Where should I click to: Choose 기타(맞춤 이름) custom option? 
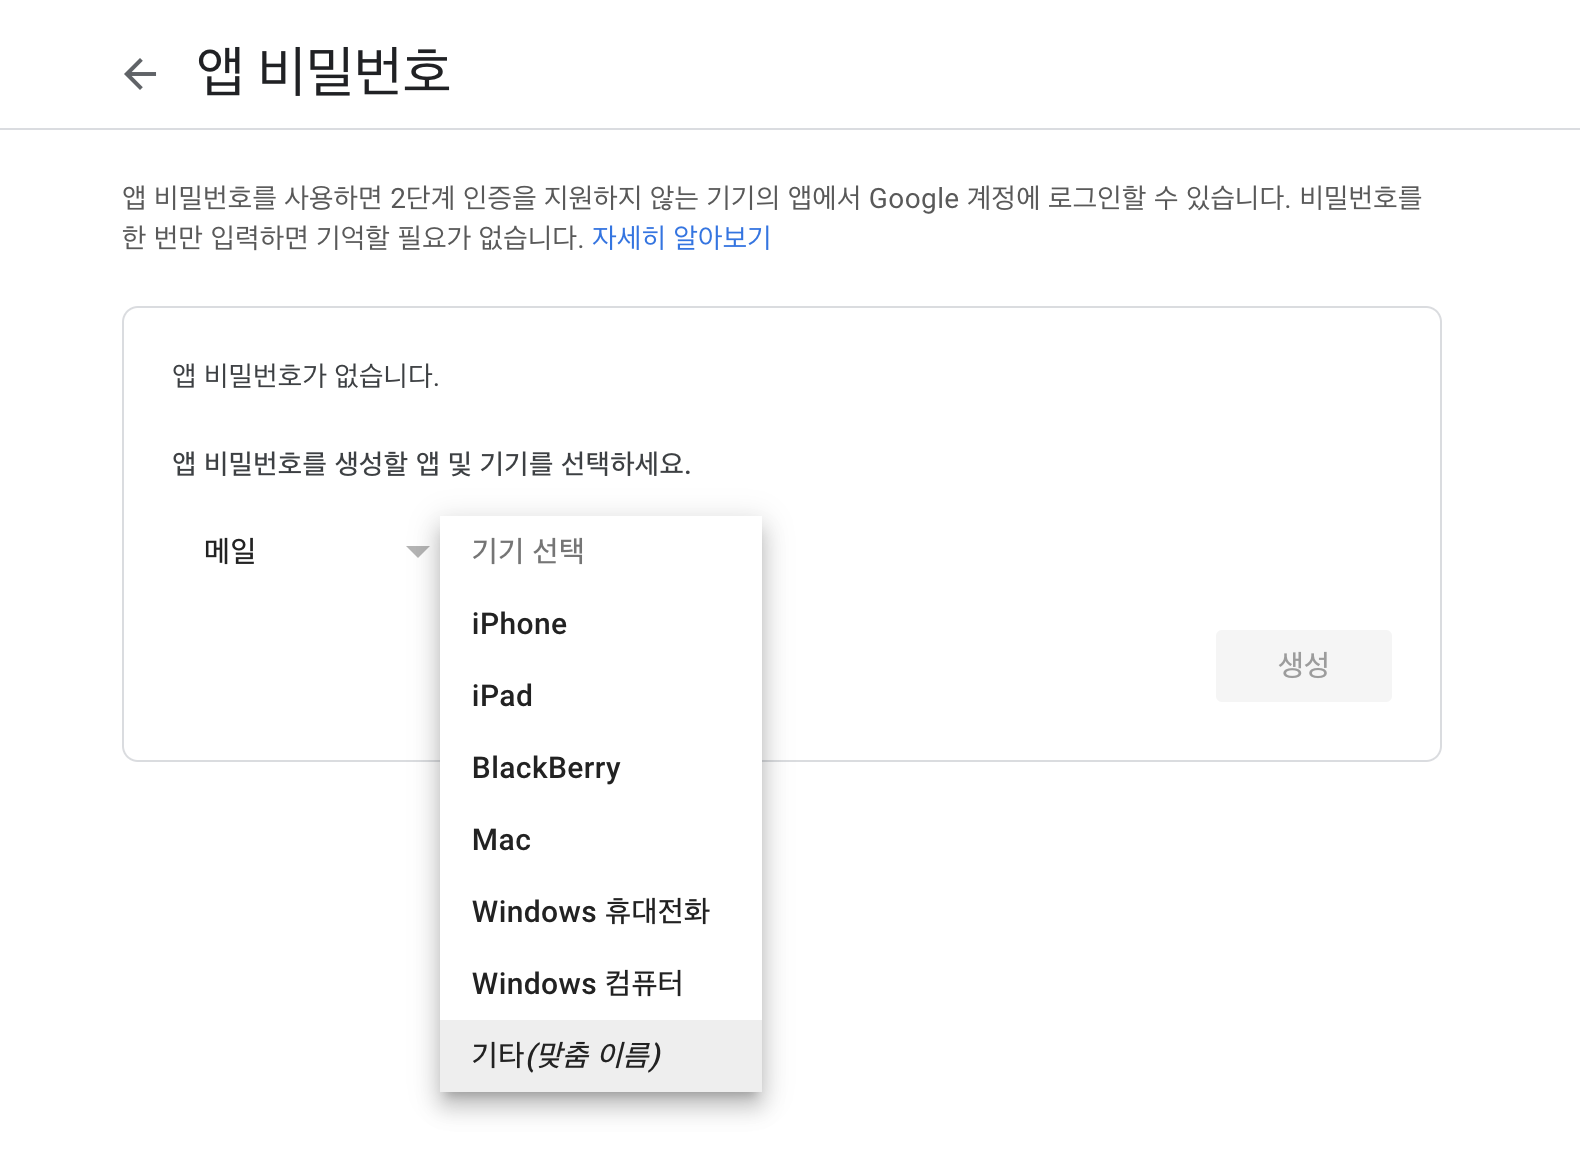(x=601, y=1056)
